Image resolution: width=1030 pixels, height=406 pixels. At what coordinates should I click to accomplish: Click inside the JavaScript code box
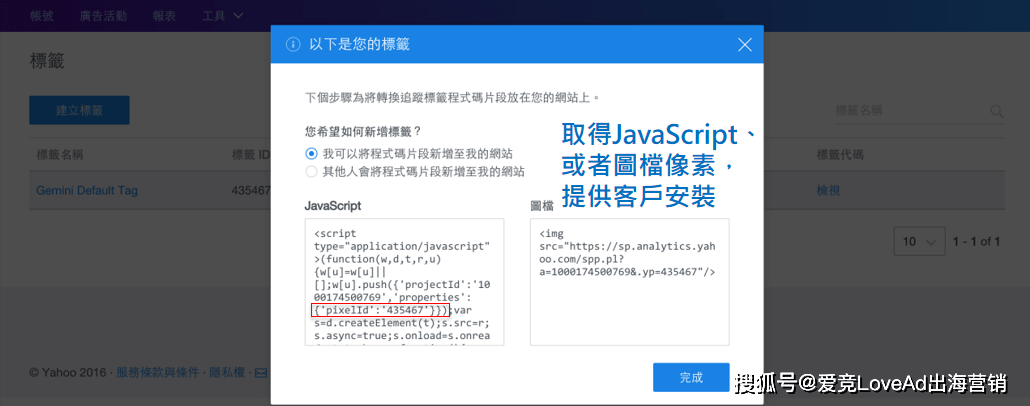pos(405,282)
